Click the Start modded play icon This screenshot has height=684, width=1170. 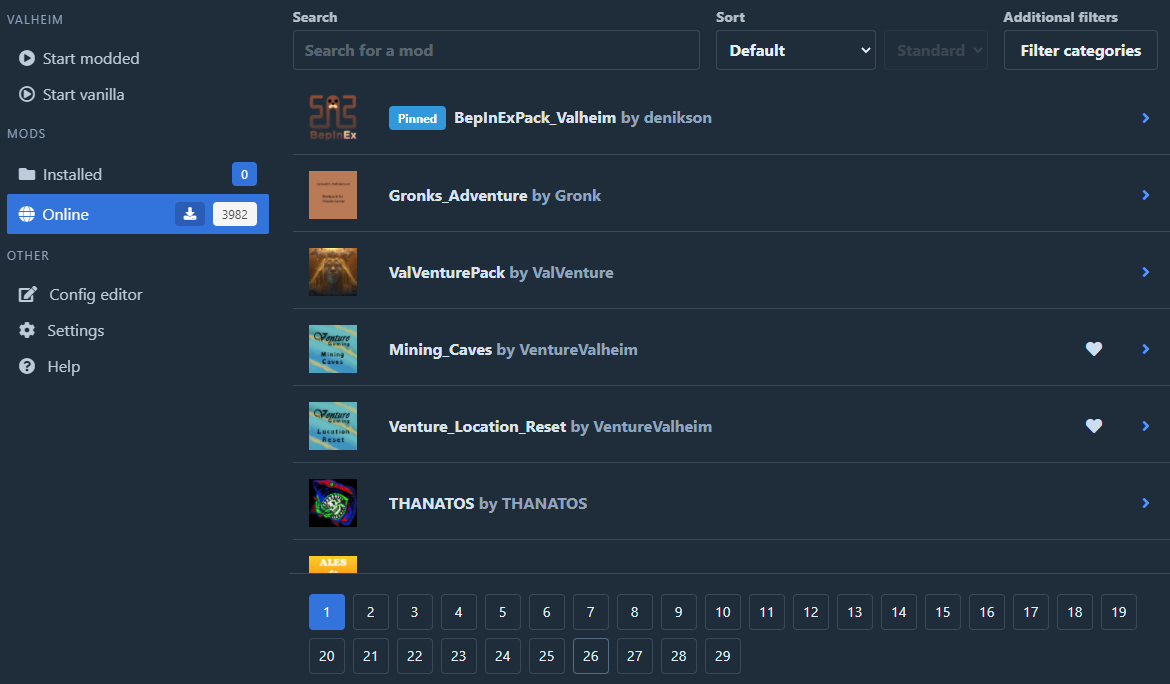(27, 58)
